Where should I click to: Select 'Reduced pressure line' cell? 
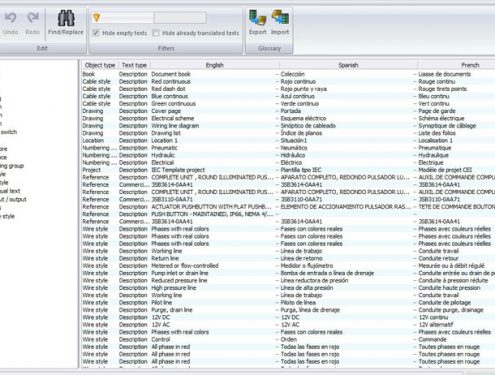click(179, 280)
